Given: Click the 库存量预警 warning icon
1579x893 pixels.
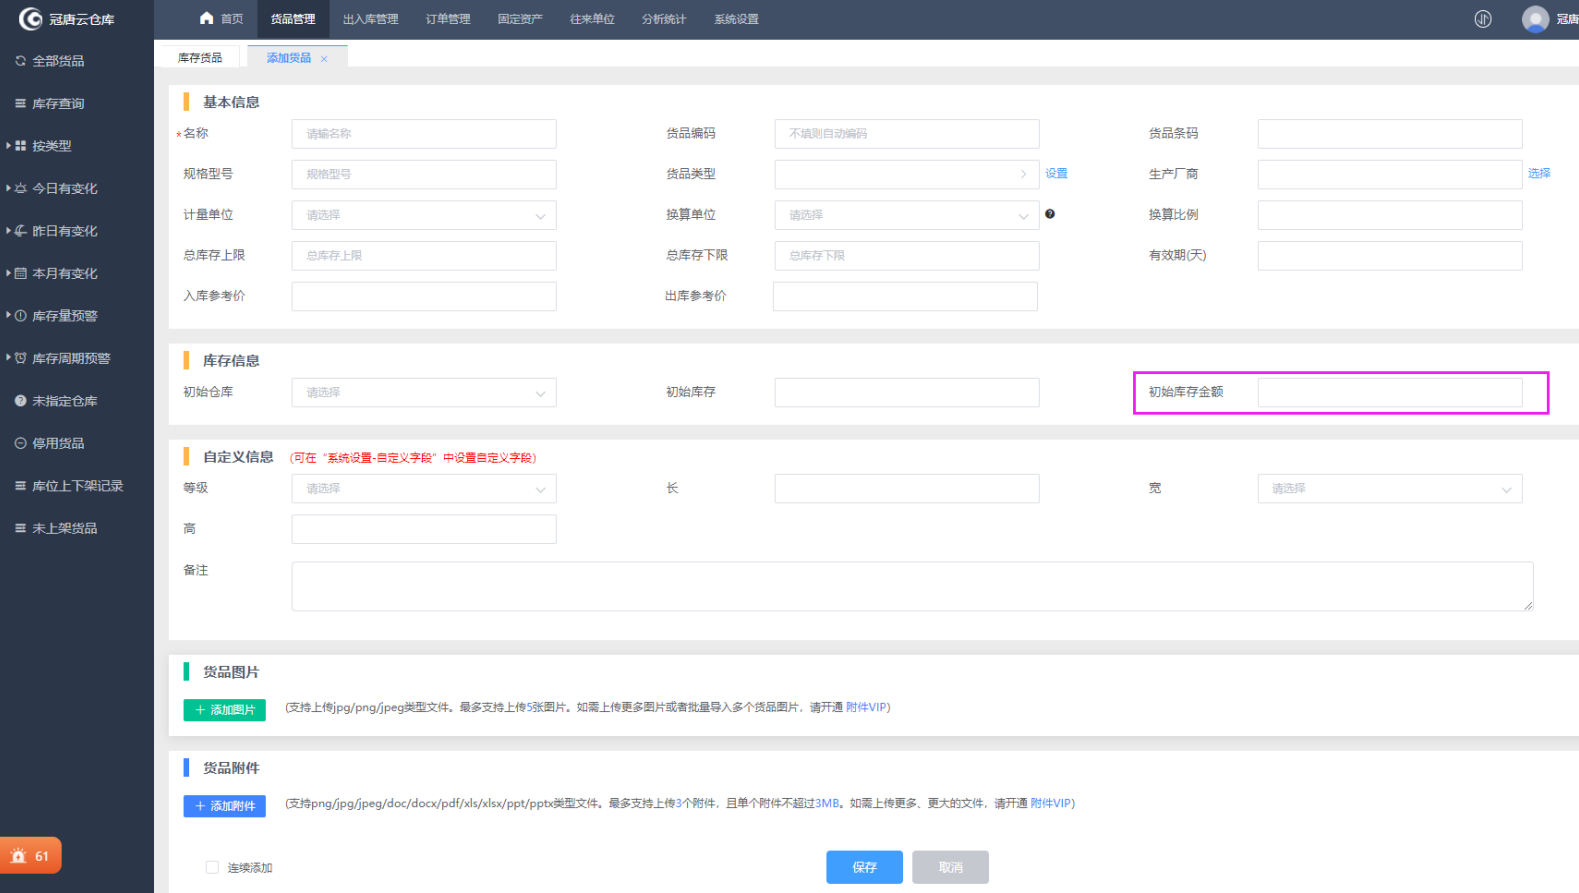Looking at the screenshot, I should (x=20, y=316).
